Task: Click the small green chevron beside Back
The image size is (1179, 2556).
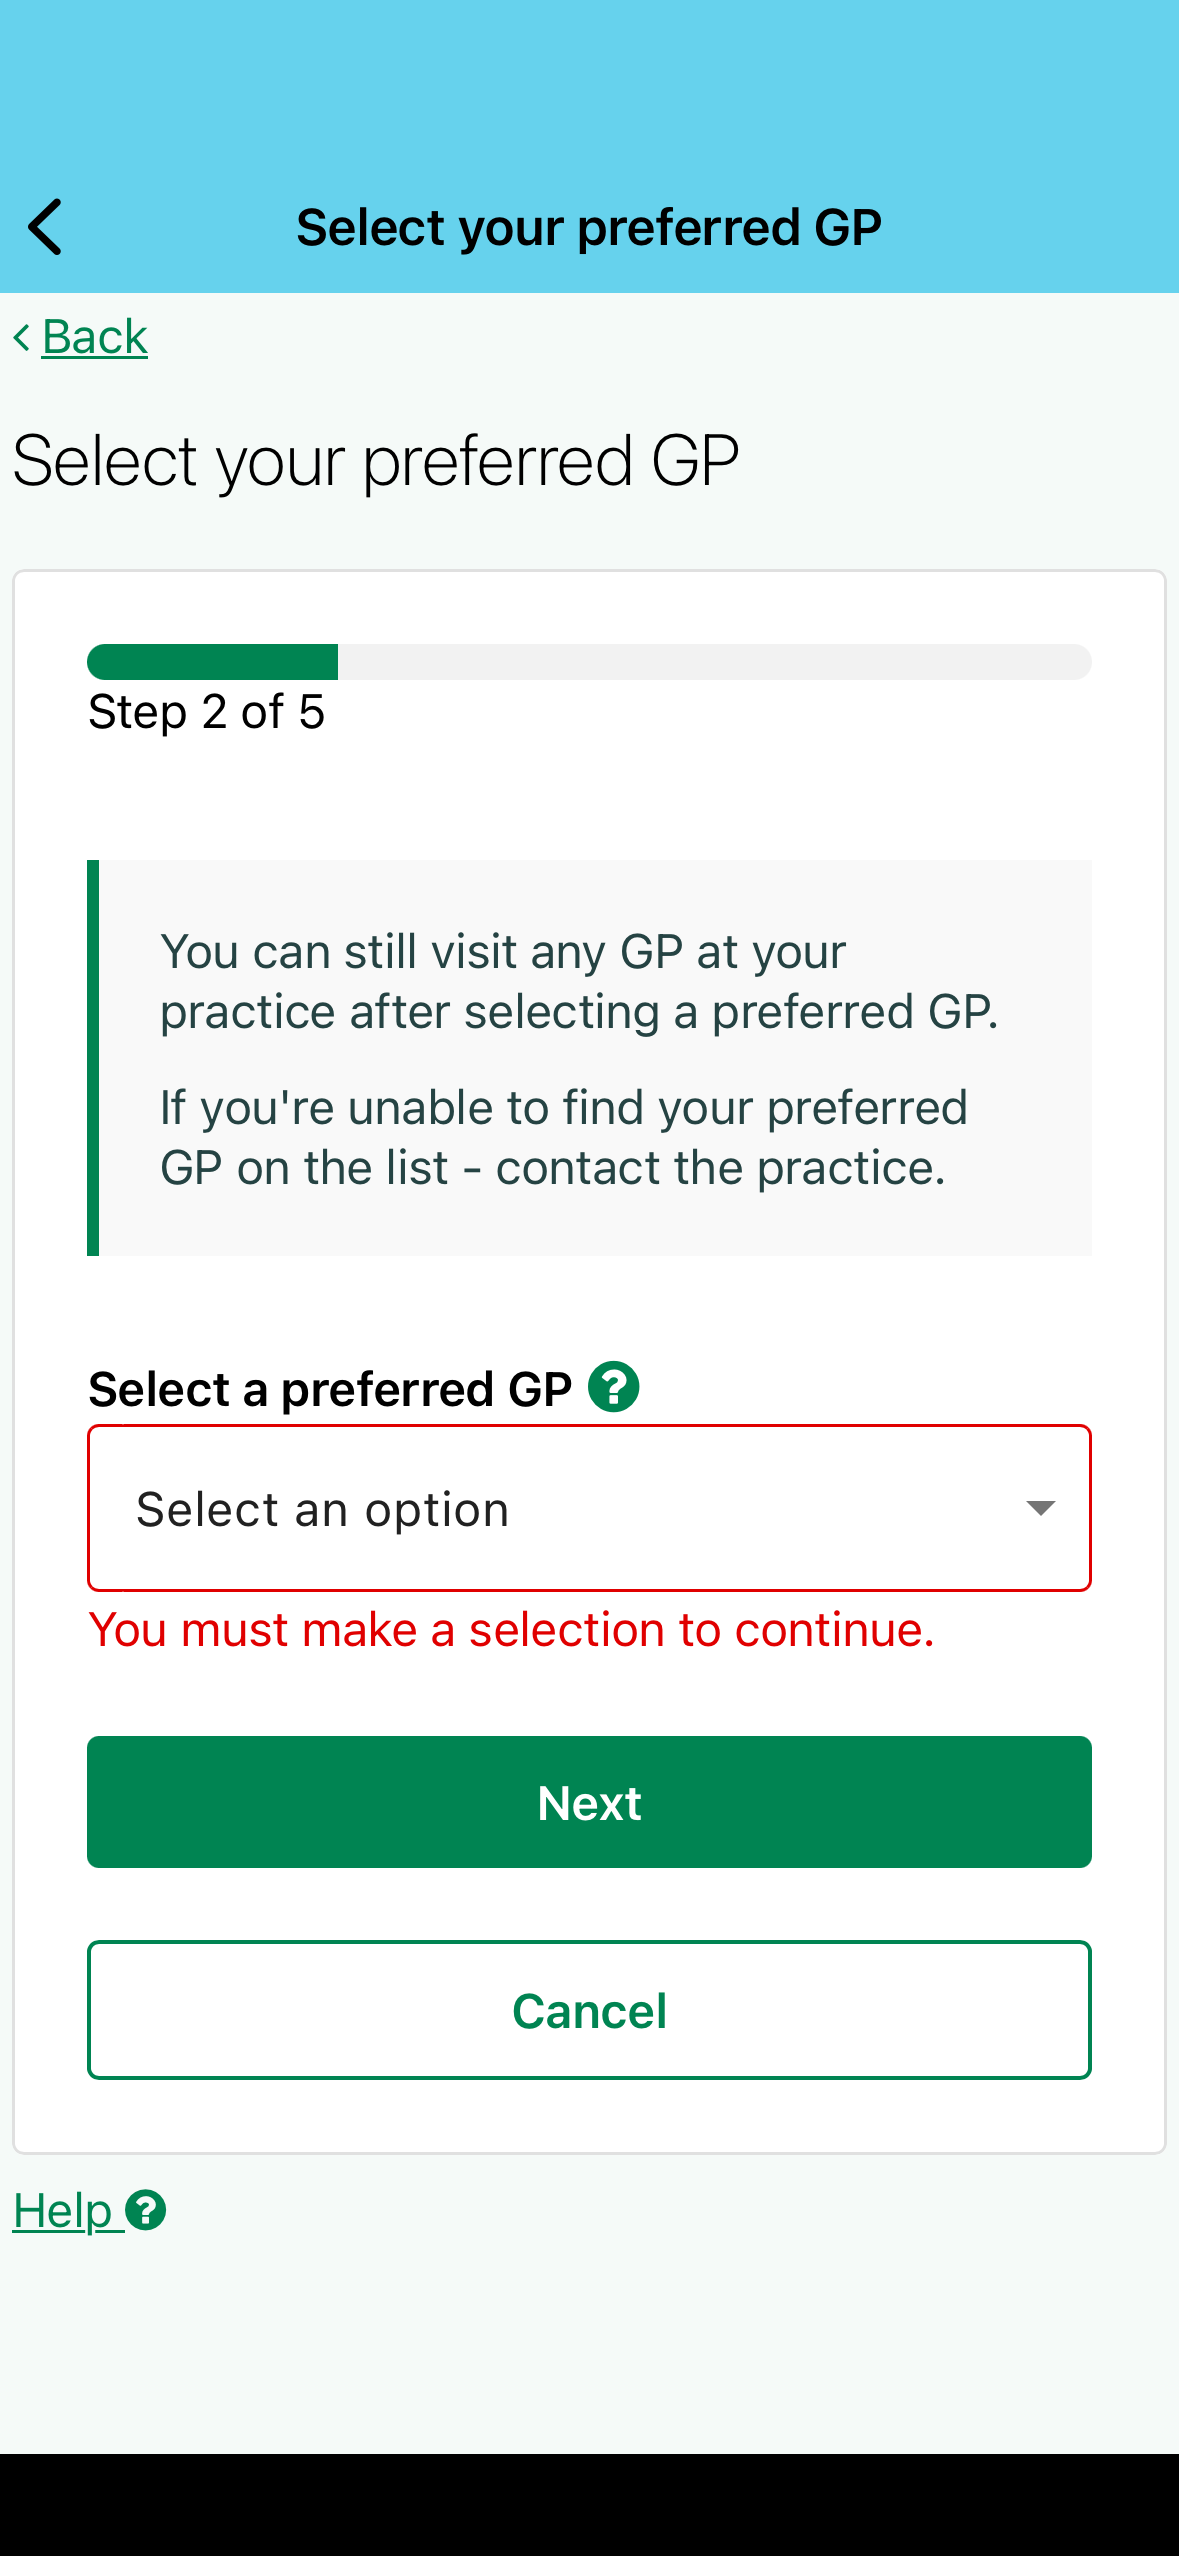Action: [22, 337]
